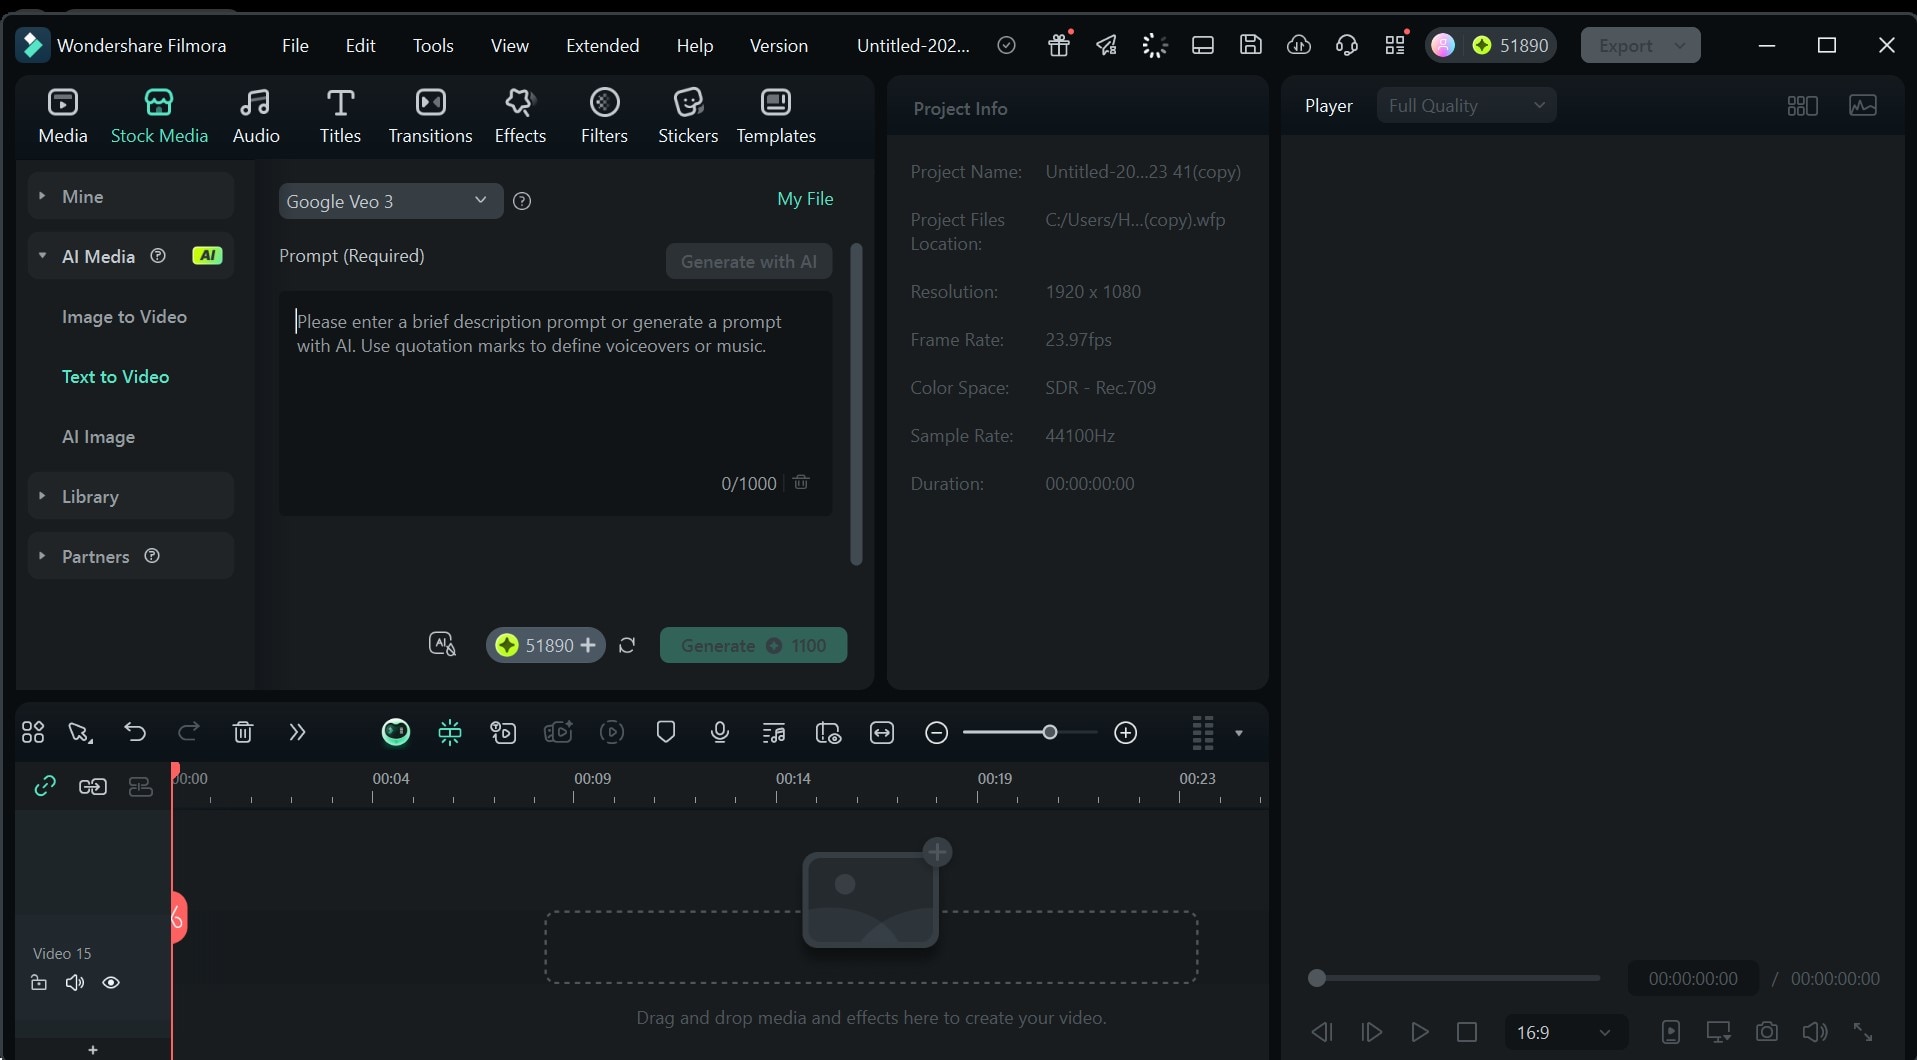Click the Generate with AI button

click(748, 261)
